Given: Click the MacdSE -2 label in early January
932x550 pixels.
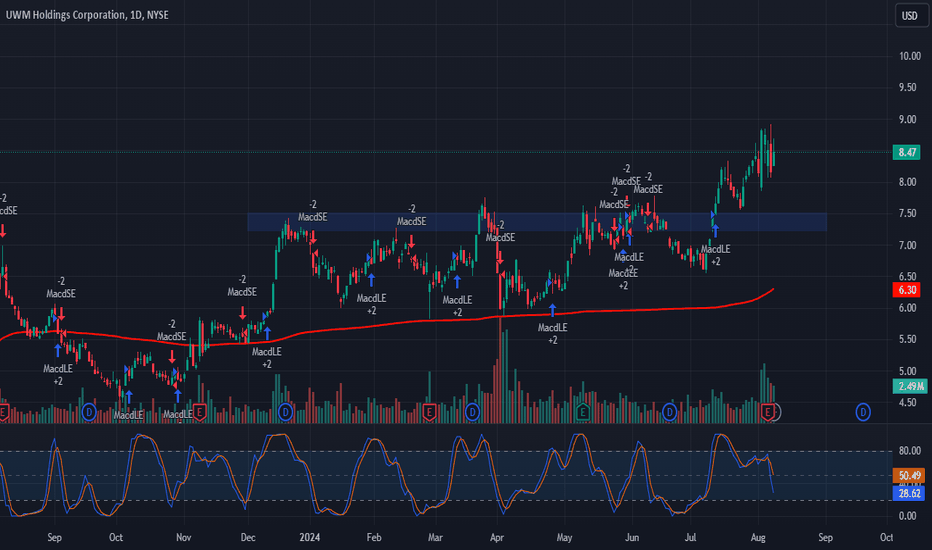Looking at the screenshot, I should [x=313, y=211].
